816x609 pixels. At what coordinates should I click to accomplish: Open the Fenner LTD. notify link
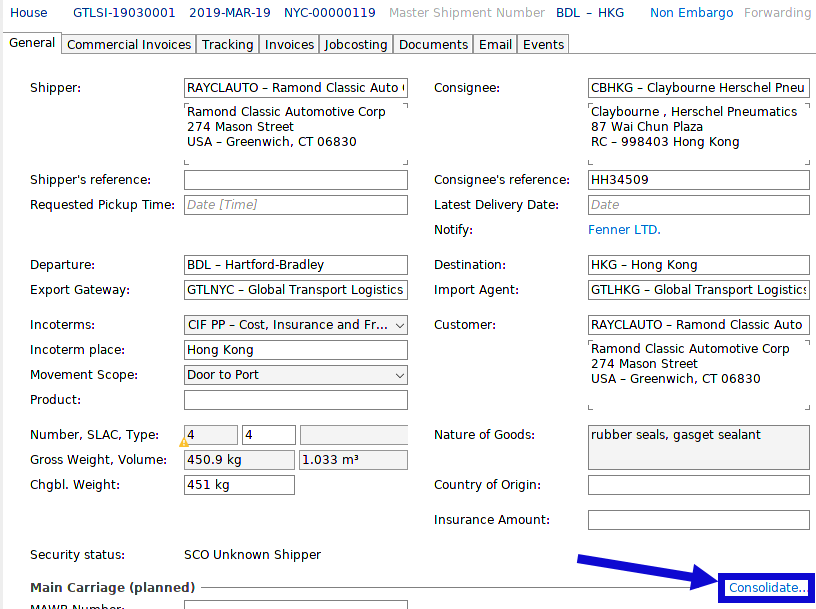624,229
